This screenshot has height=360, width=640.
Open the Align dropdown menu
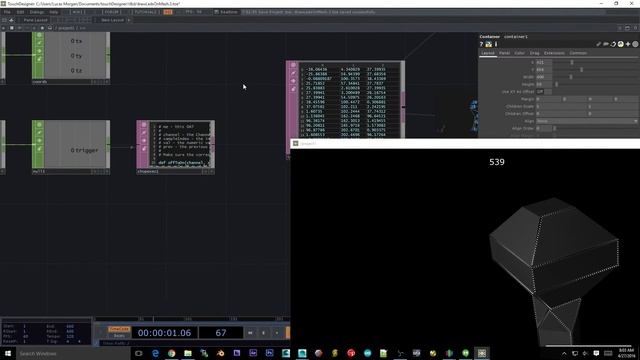coord(587,121)
